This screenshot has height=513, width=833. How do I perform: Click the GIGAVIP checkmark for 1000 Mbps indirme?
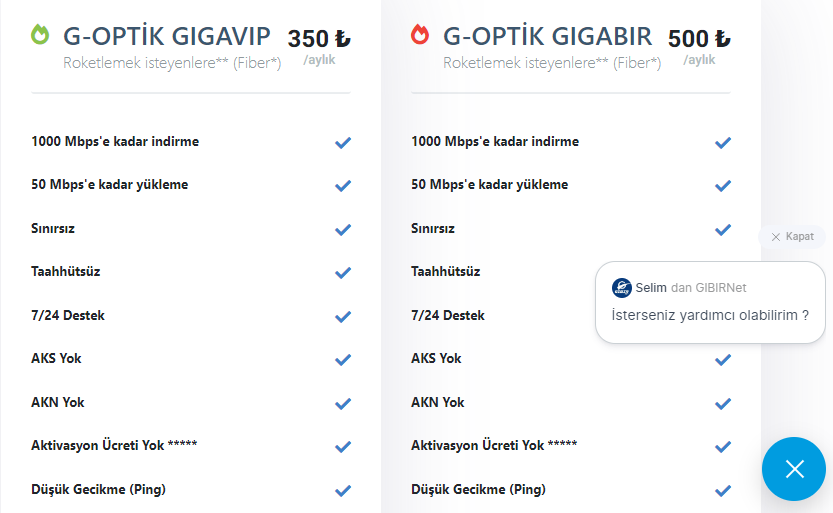tap(343, 142)
